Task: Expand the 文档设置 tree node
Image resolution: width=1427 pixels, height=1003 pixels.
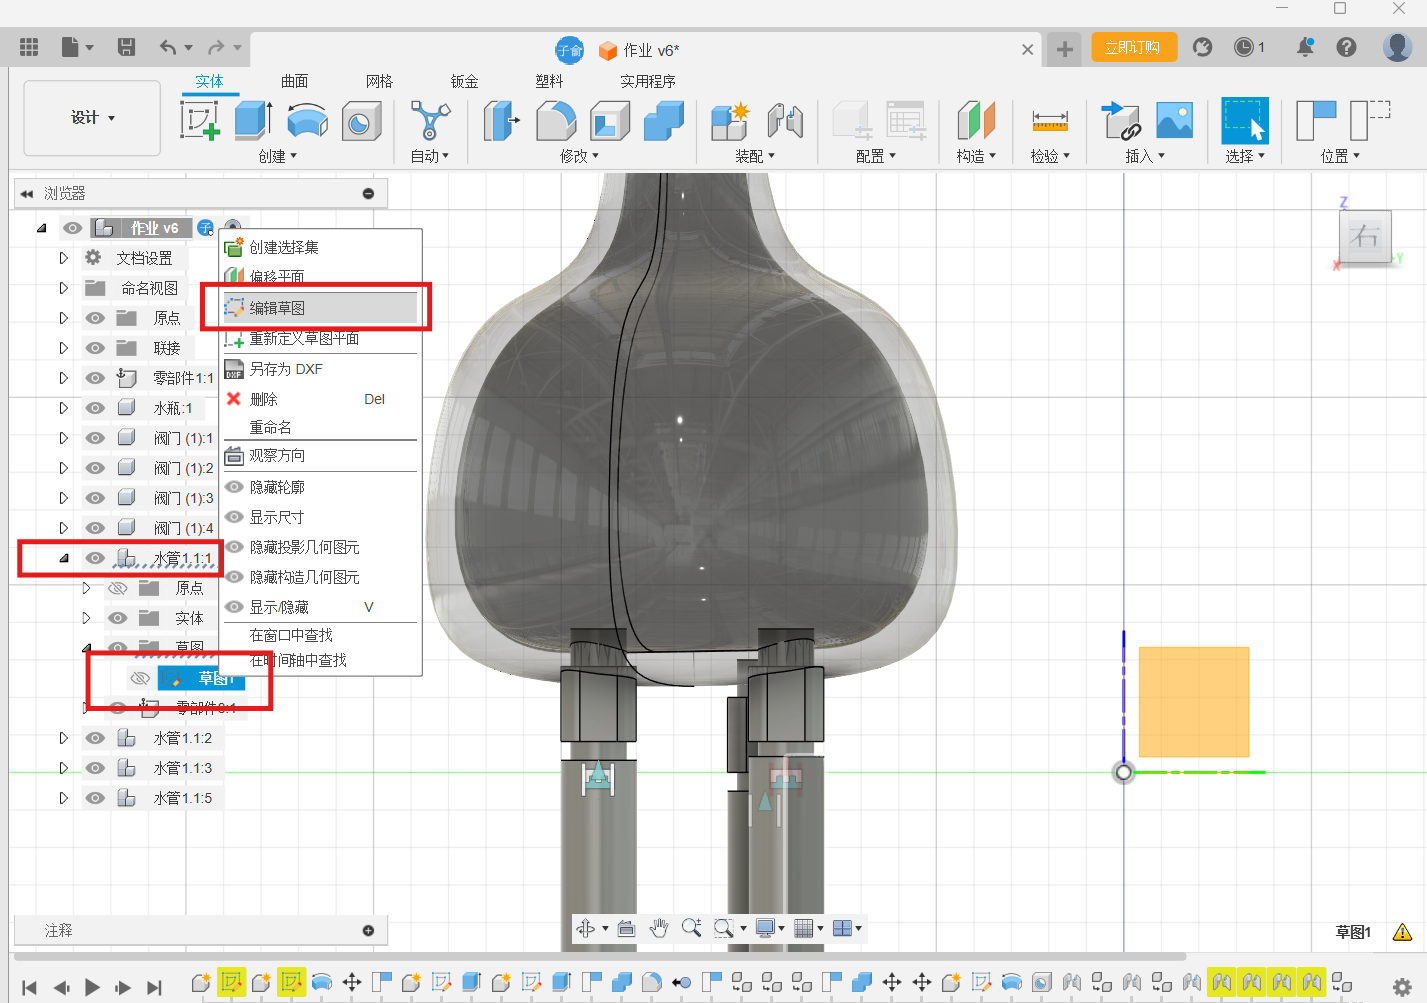Action: pos(63,258)
